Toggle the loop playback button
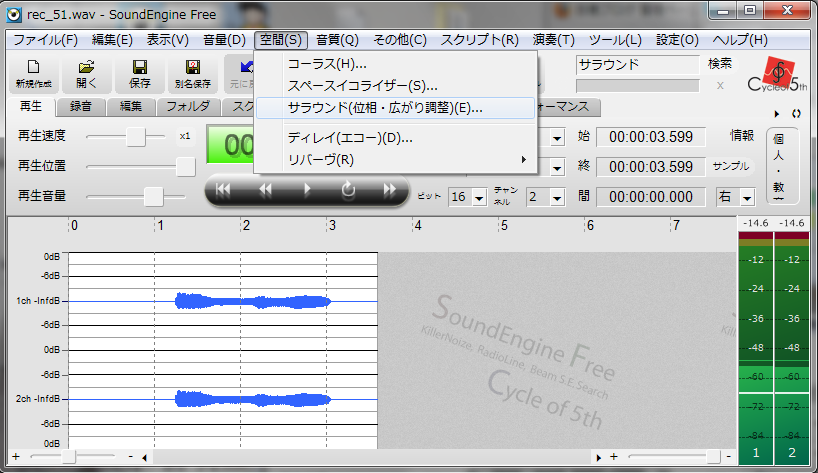Screen dimensions: 818x473 (x=348, y=190)
